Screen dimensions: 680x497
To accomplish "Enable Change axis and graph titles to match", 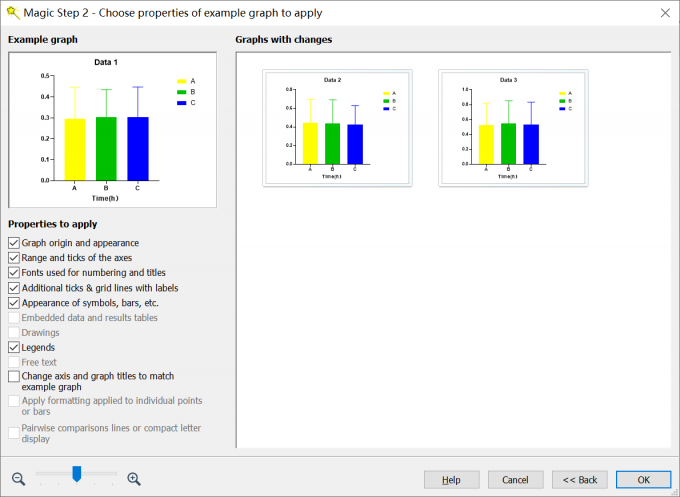I will tap(14, 376).
